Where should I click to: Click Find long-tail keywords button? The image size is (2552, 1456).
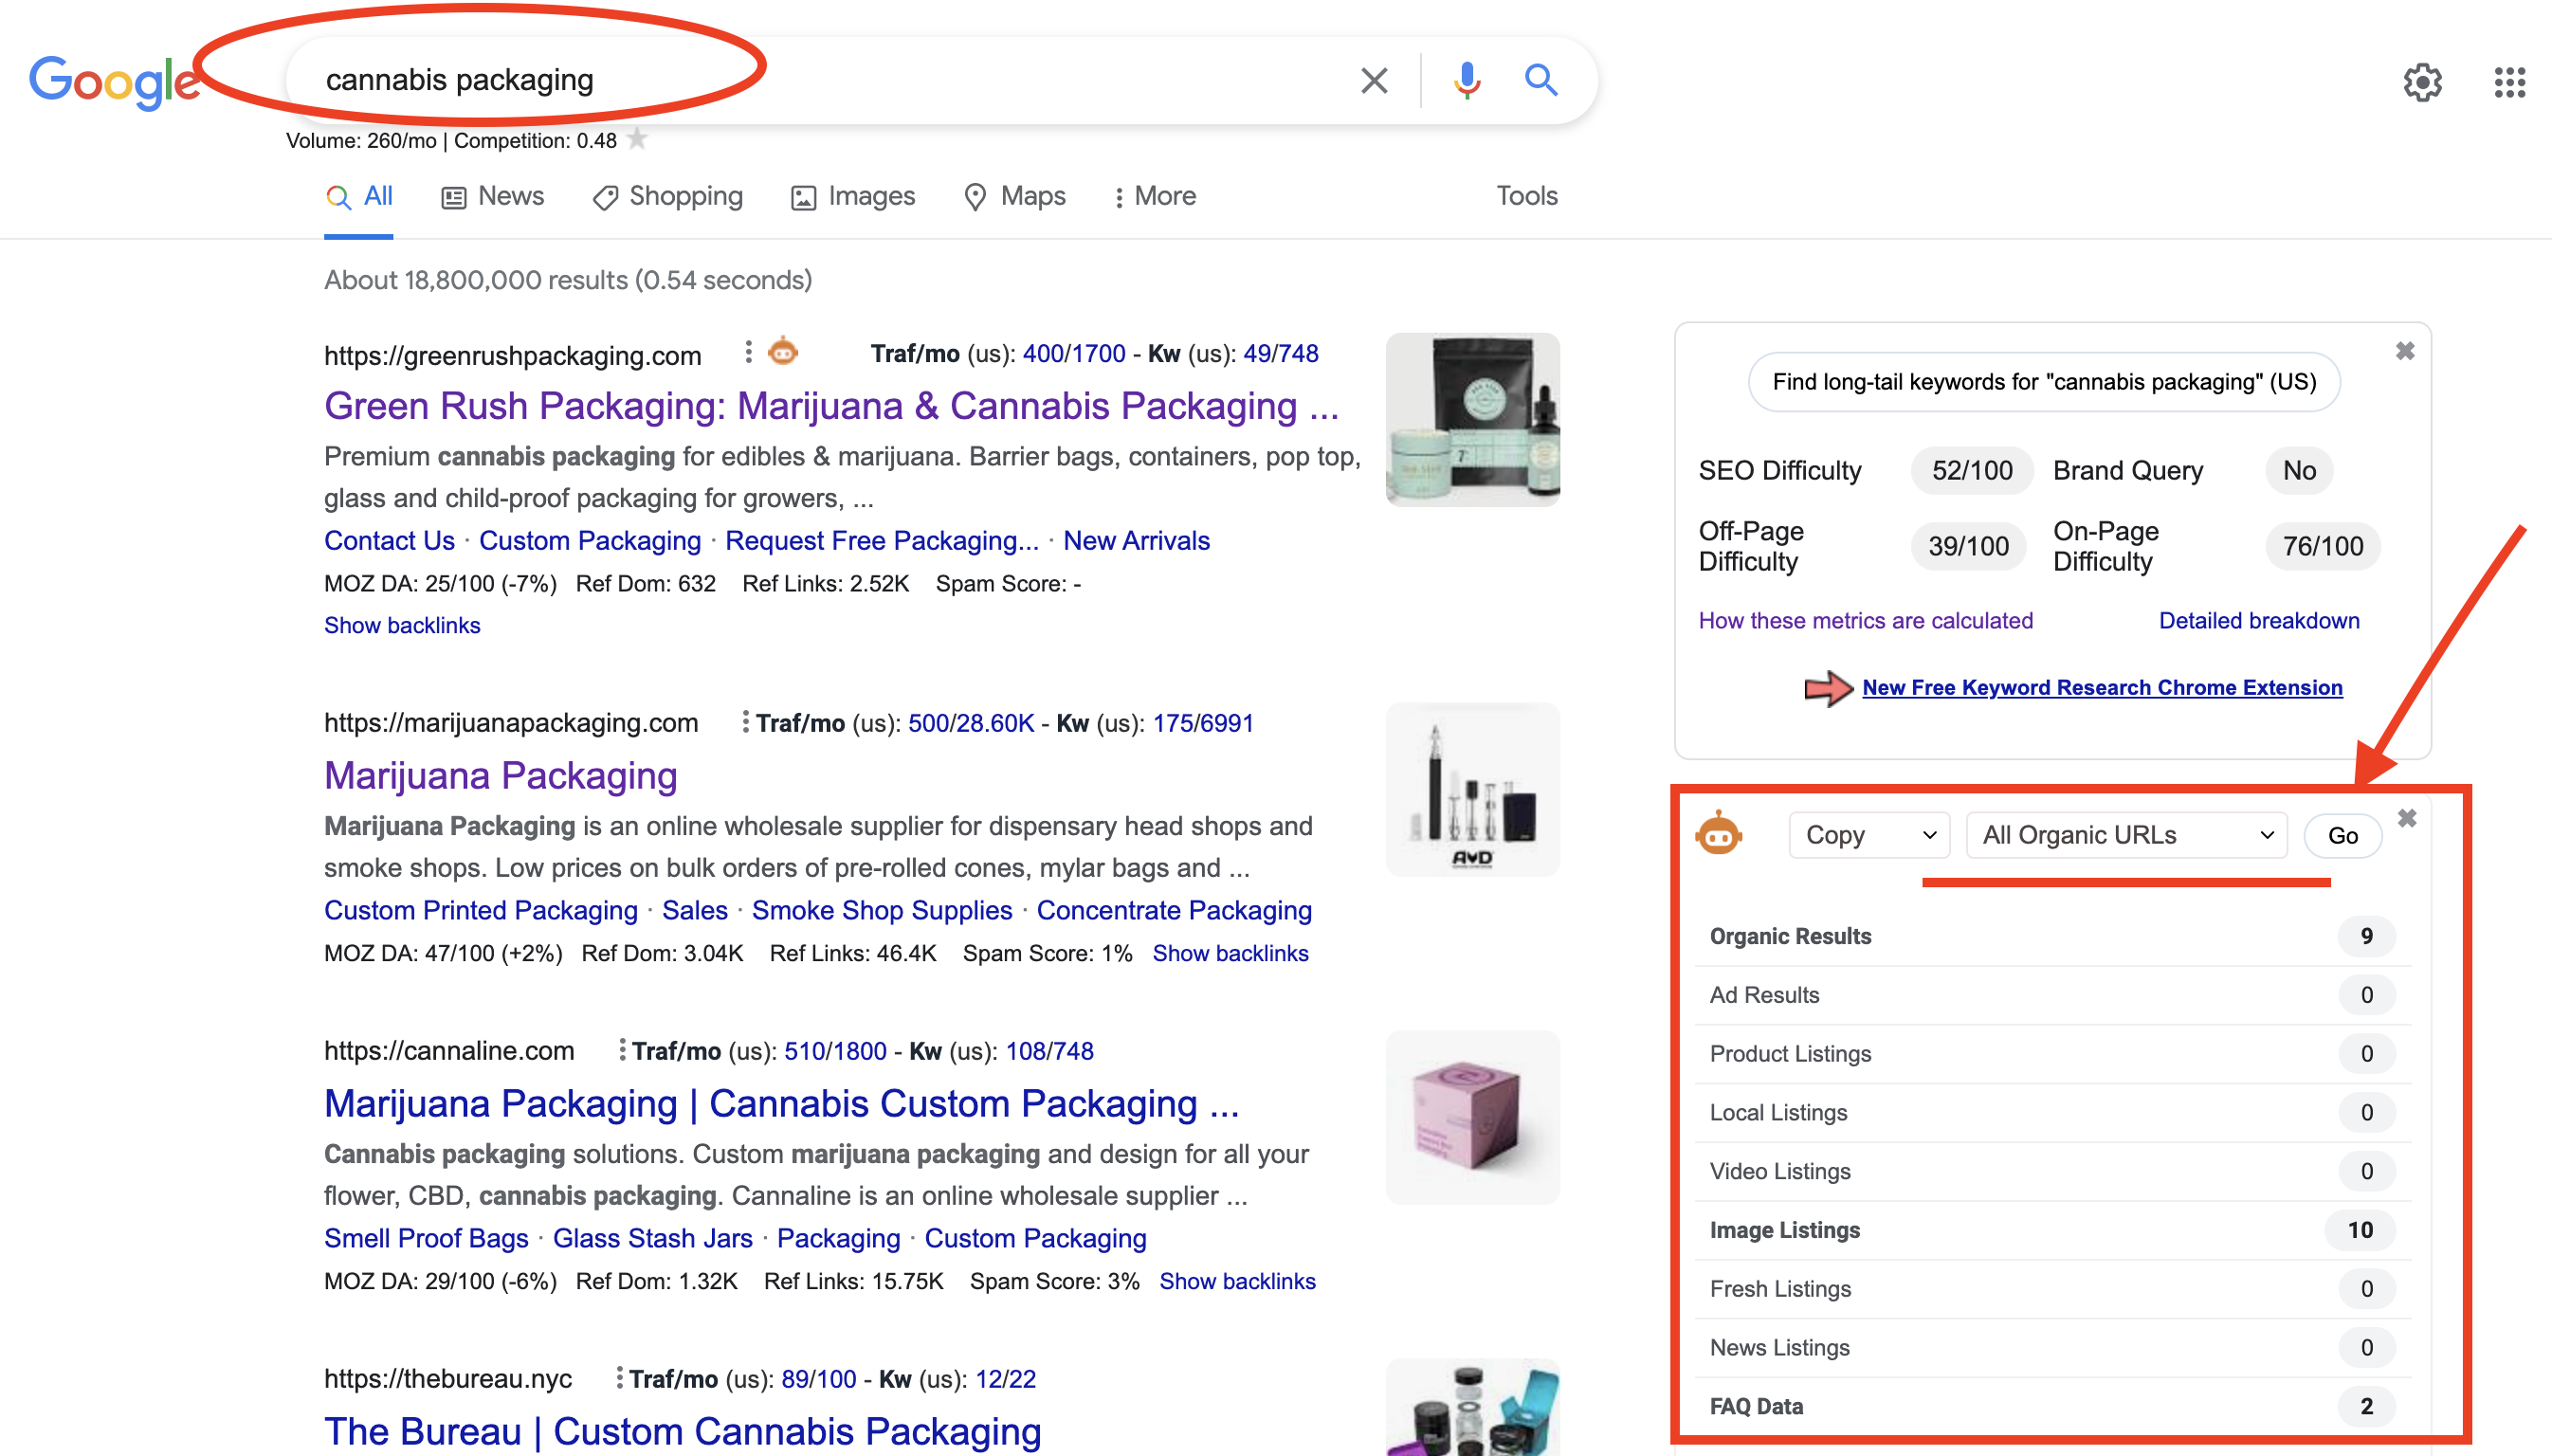pyautogui.click(x=2043, y=382)
